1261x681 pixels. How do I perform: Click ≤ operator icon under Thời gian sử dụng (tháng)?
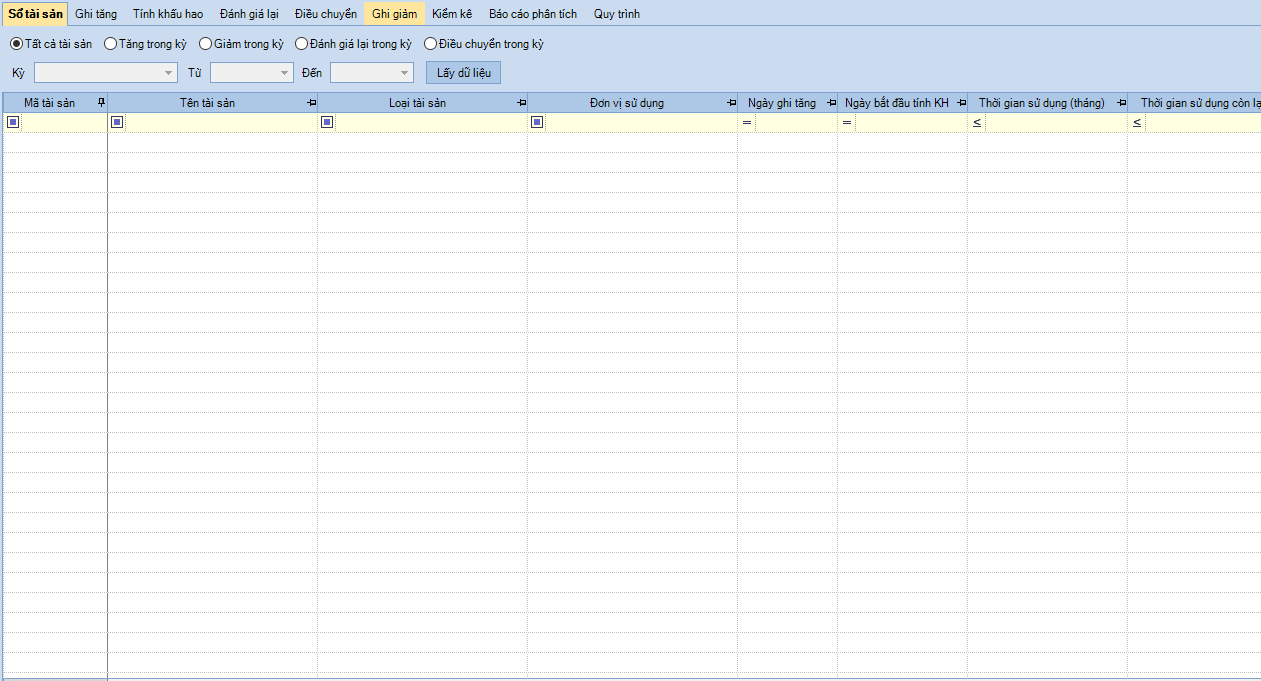click(x=977, y=122)
